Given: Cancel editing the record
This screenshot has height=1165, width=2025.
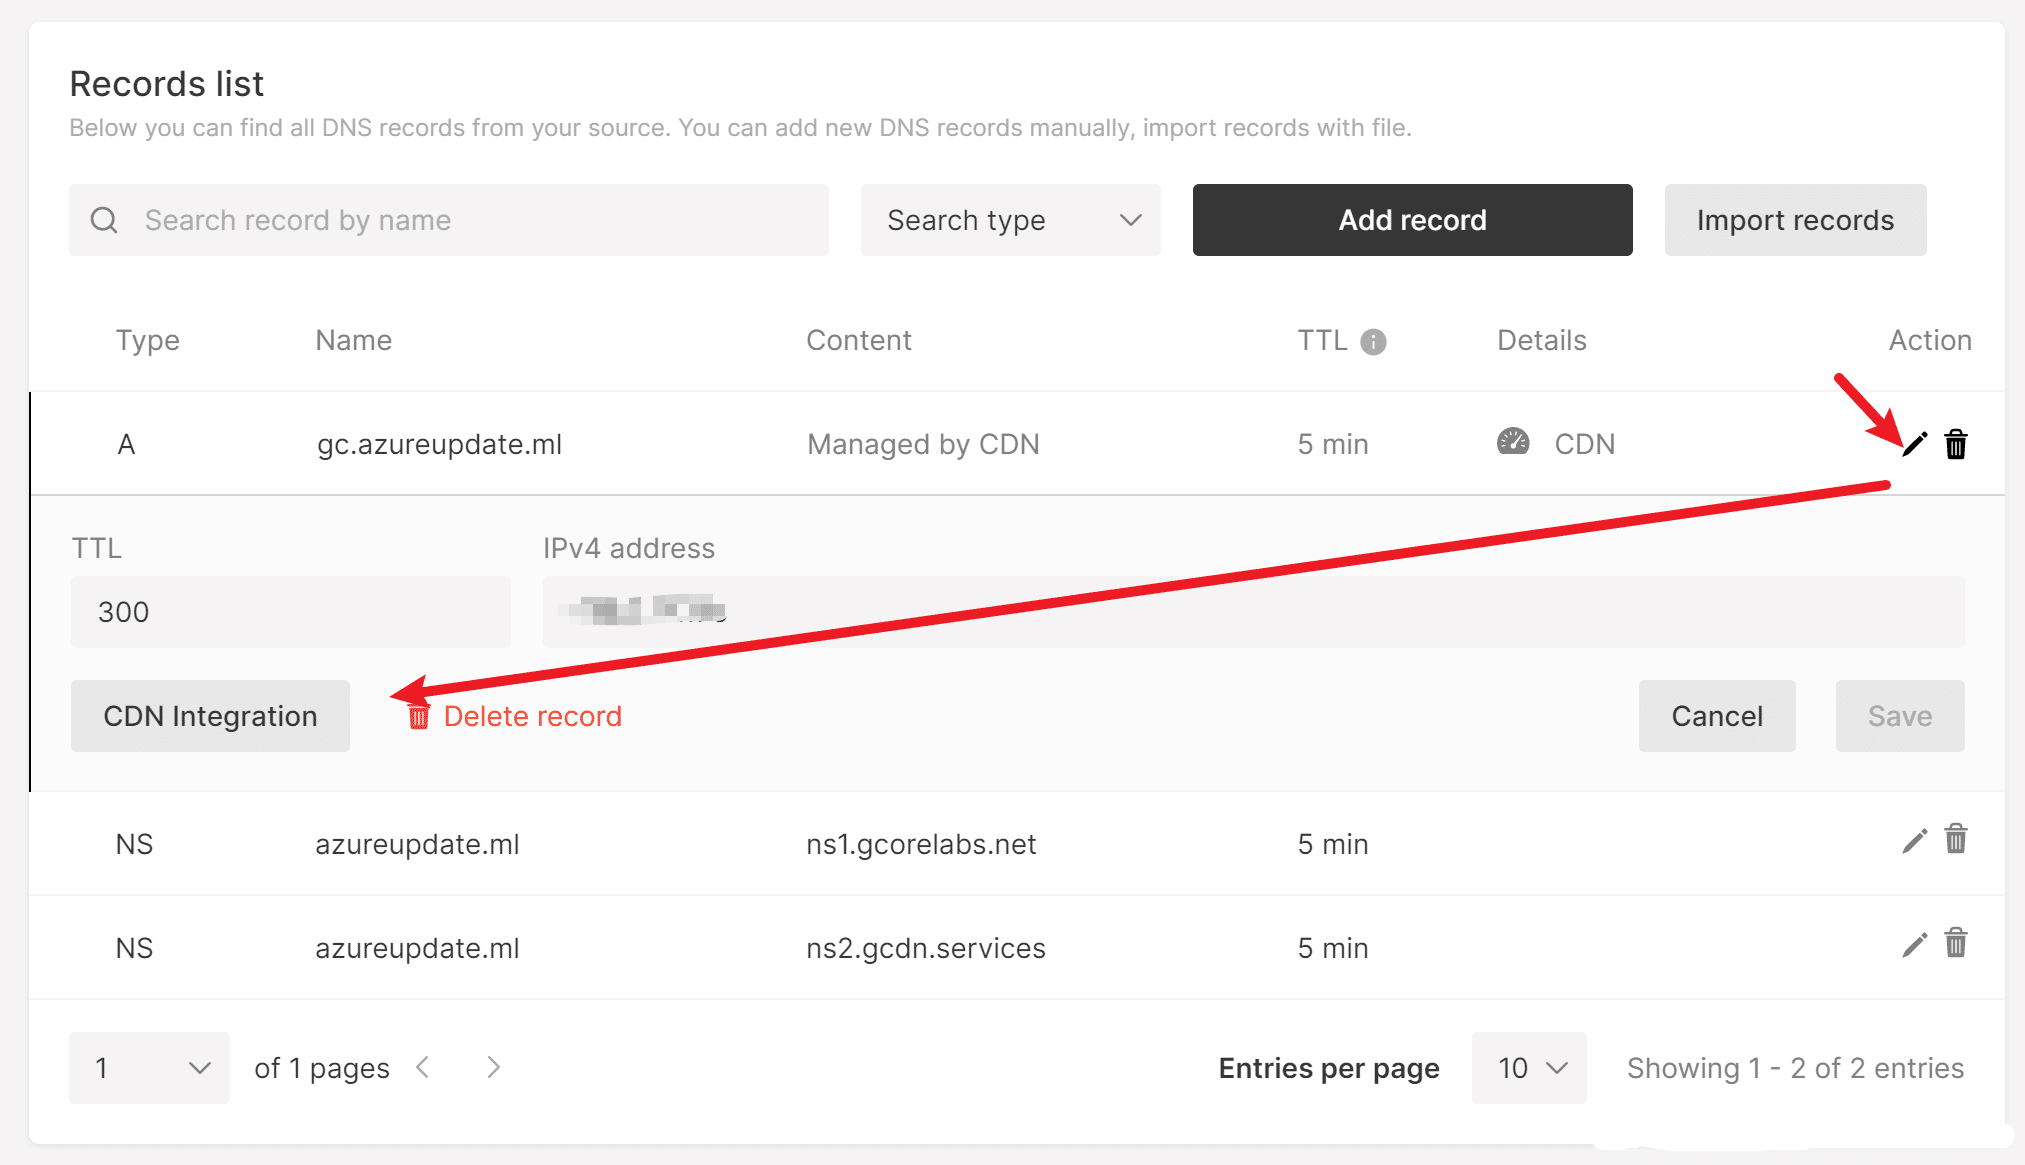Looking at the screenshot, I should pyautogui.click(x=1716, y=716).
